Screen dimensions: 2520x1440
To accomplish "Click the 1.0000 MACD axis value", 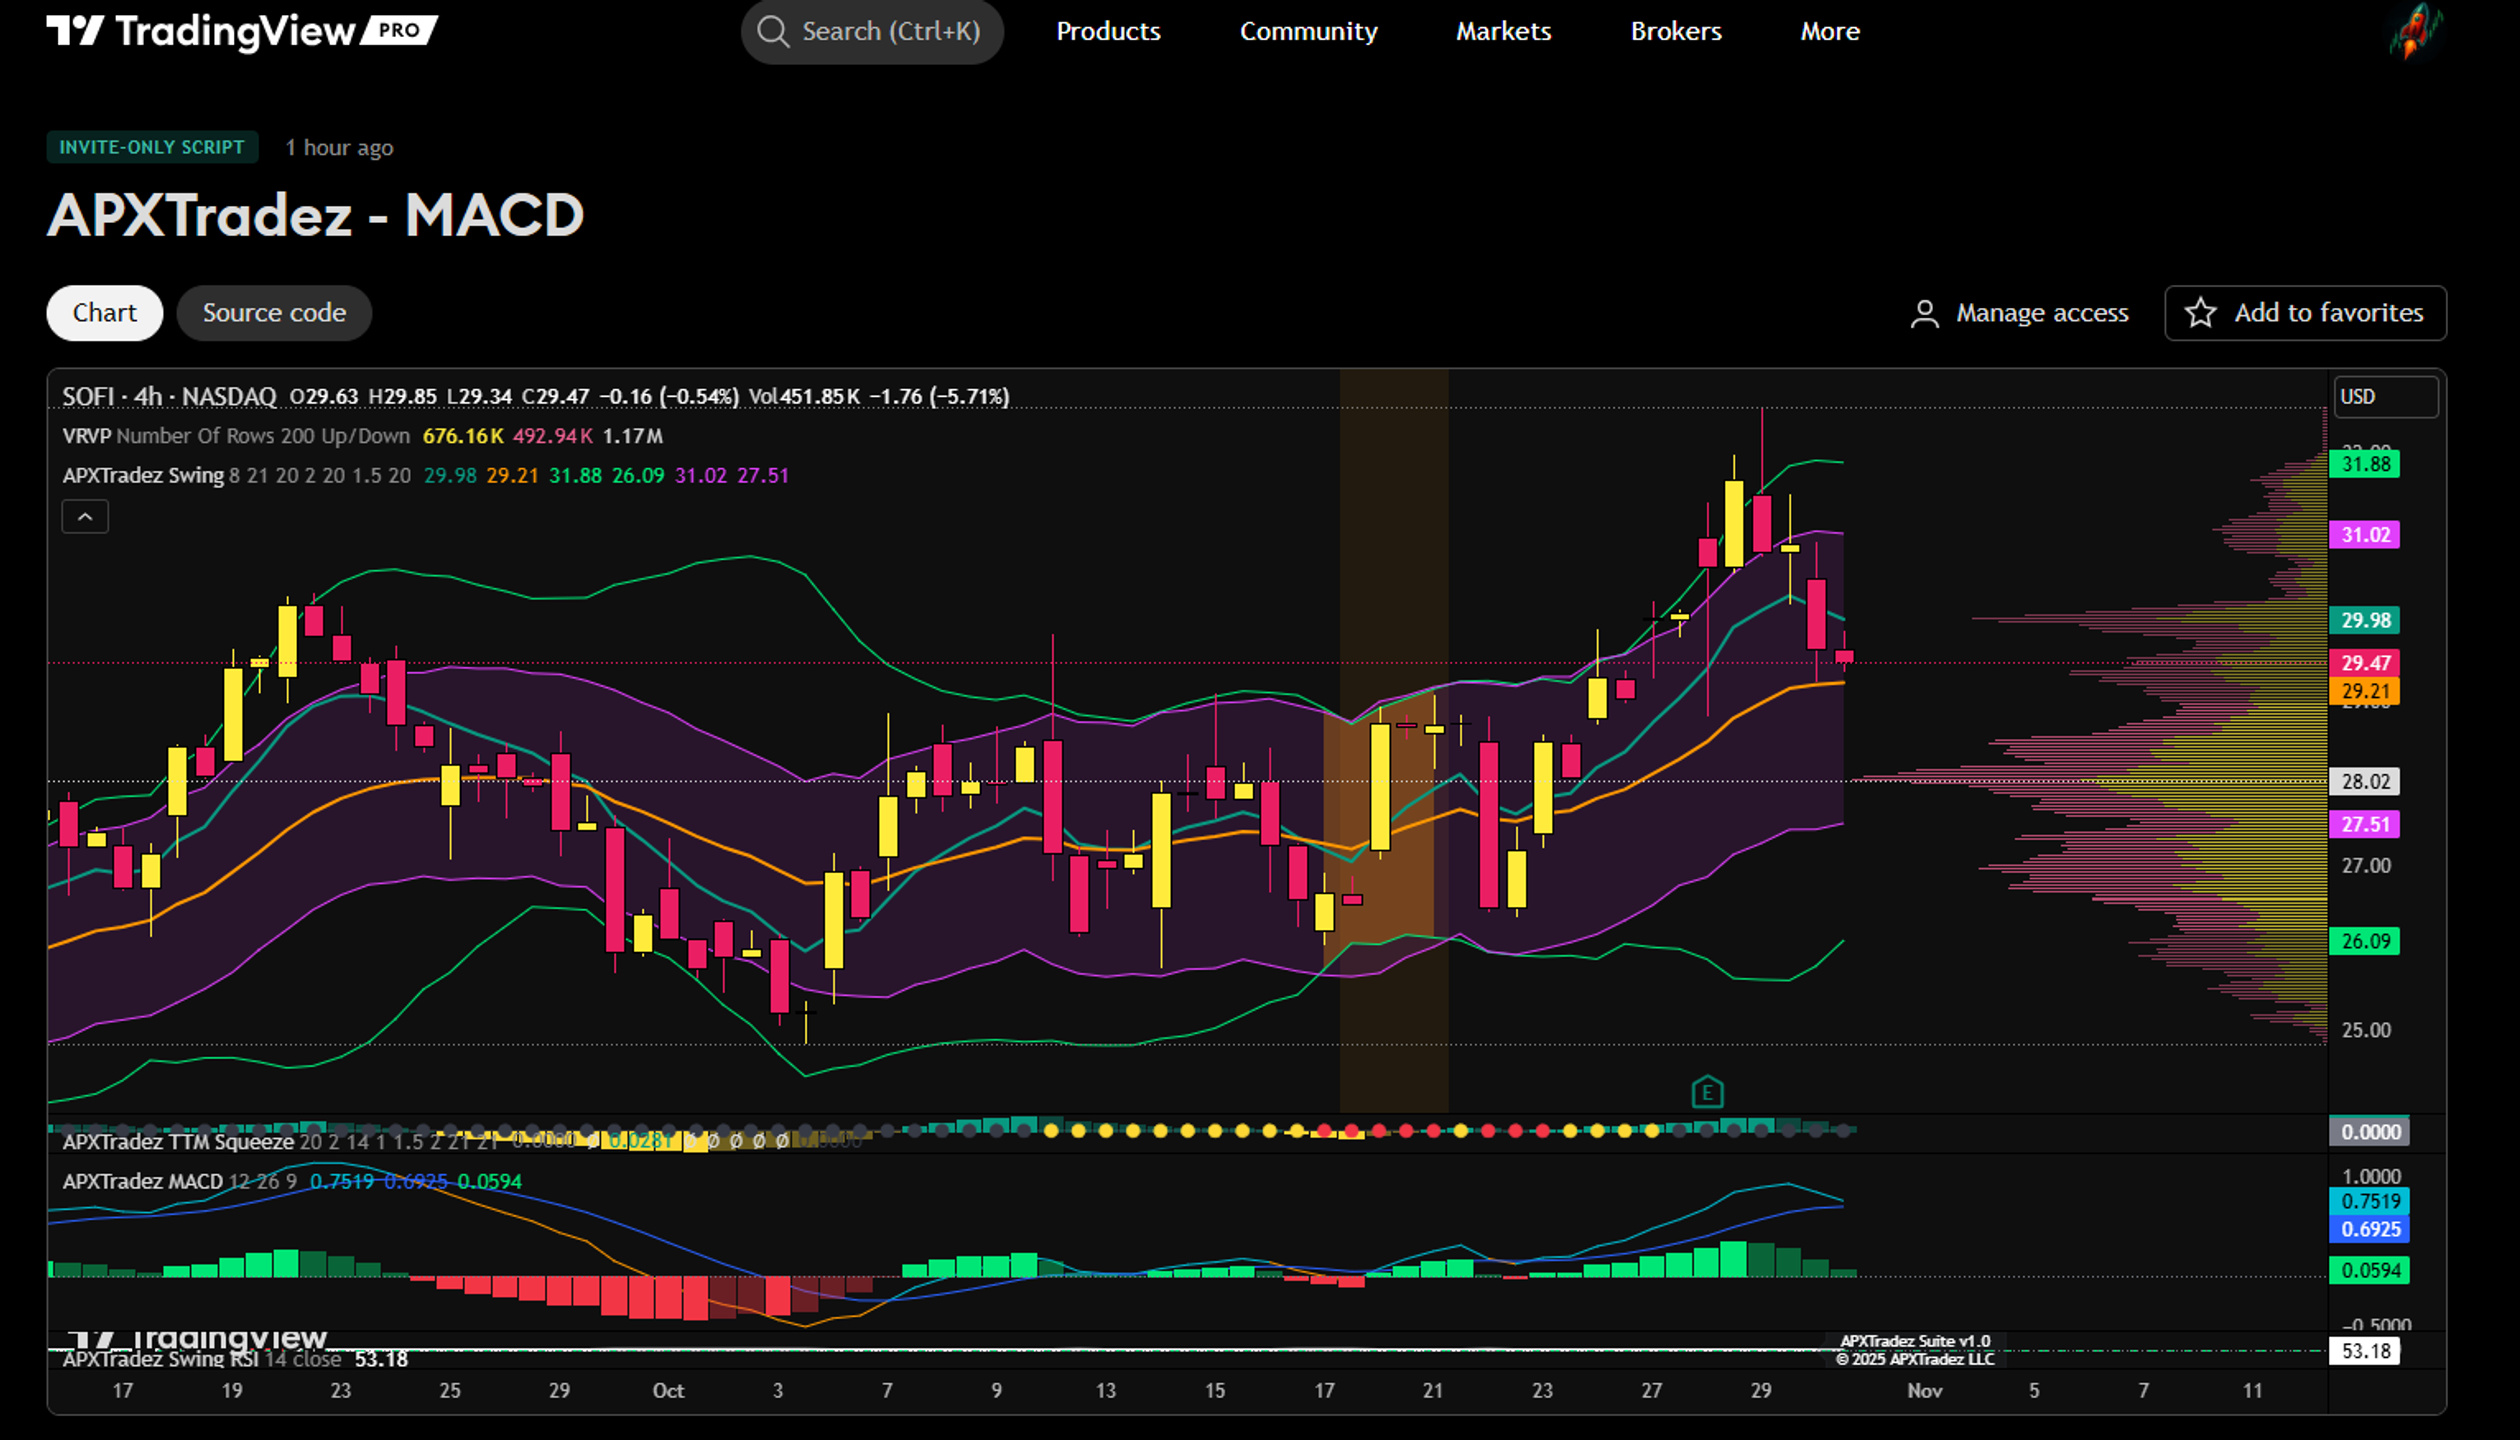I will coord(2371,1177).
